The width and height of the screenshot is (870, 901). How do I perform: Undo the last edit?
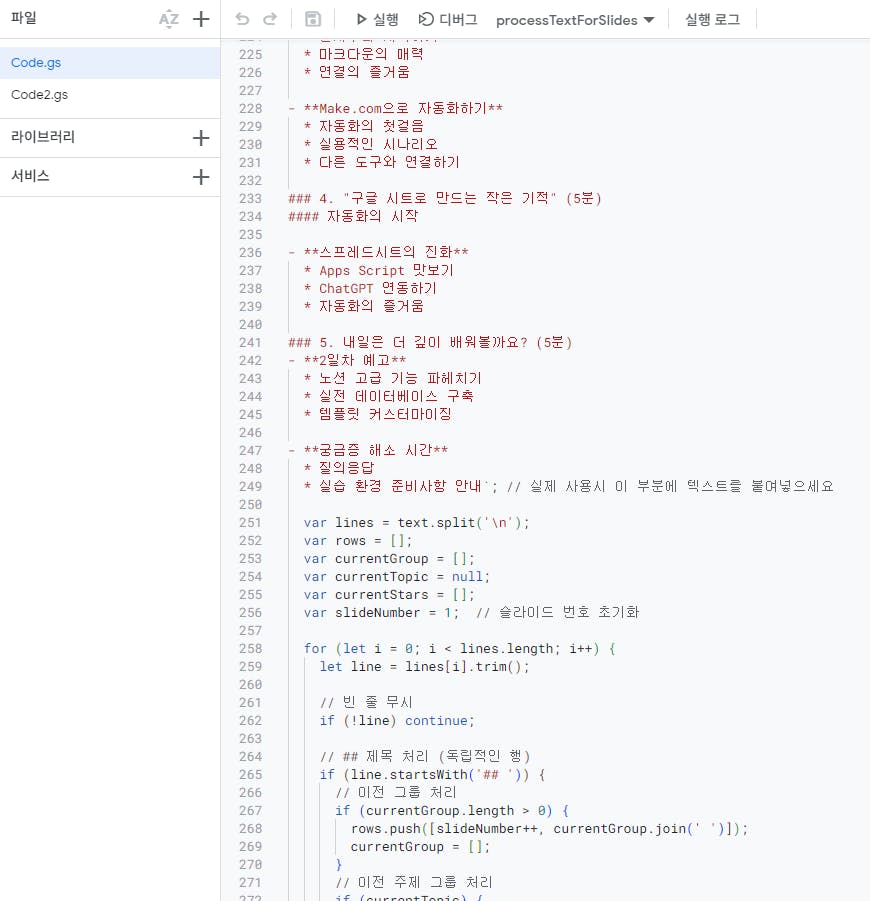242,20
